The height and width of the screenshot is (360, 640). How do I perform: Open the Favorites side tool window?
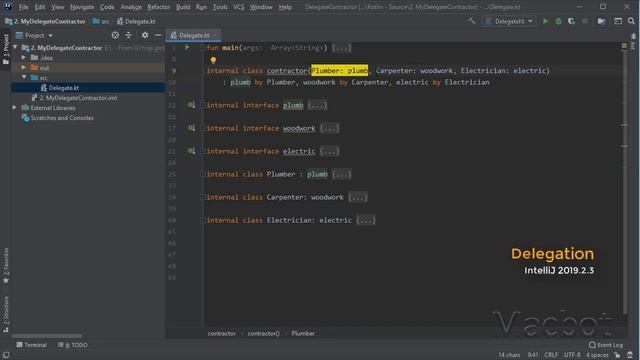(6, 265)
